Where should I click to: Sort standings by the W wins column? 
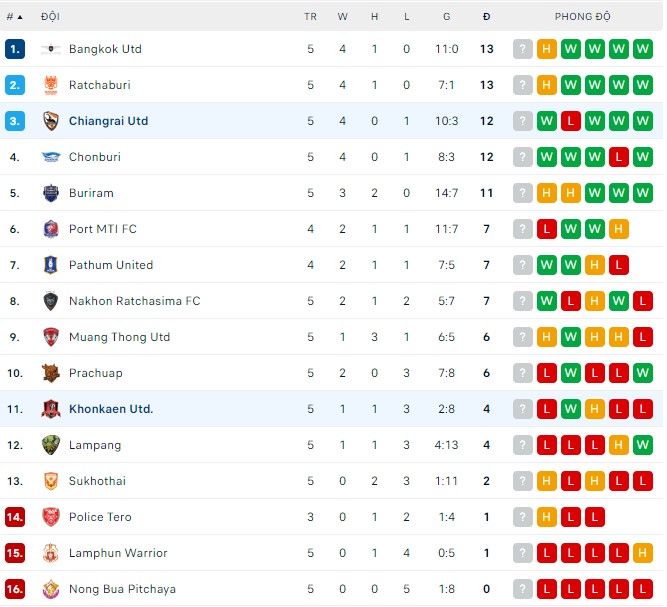click(x=343, y=17)
